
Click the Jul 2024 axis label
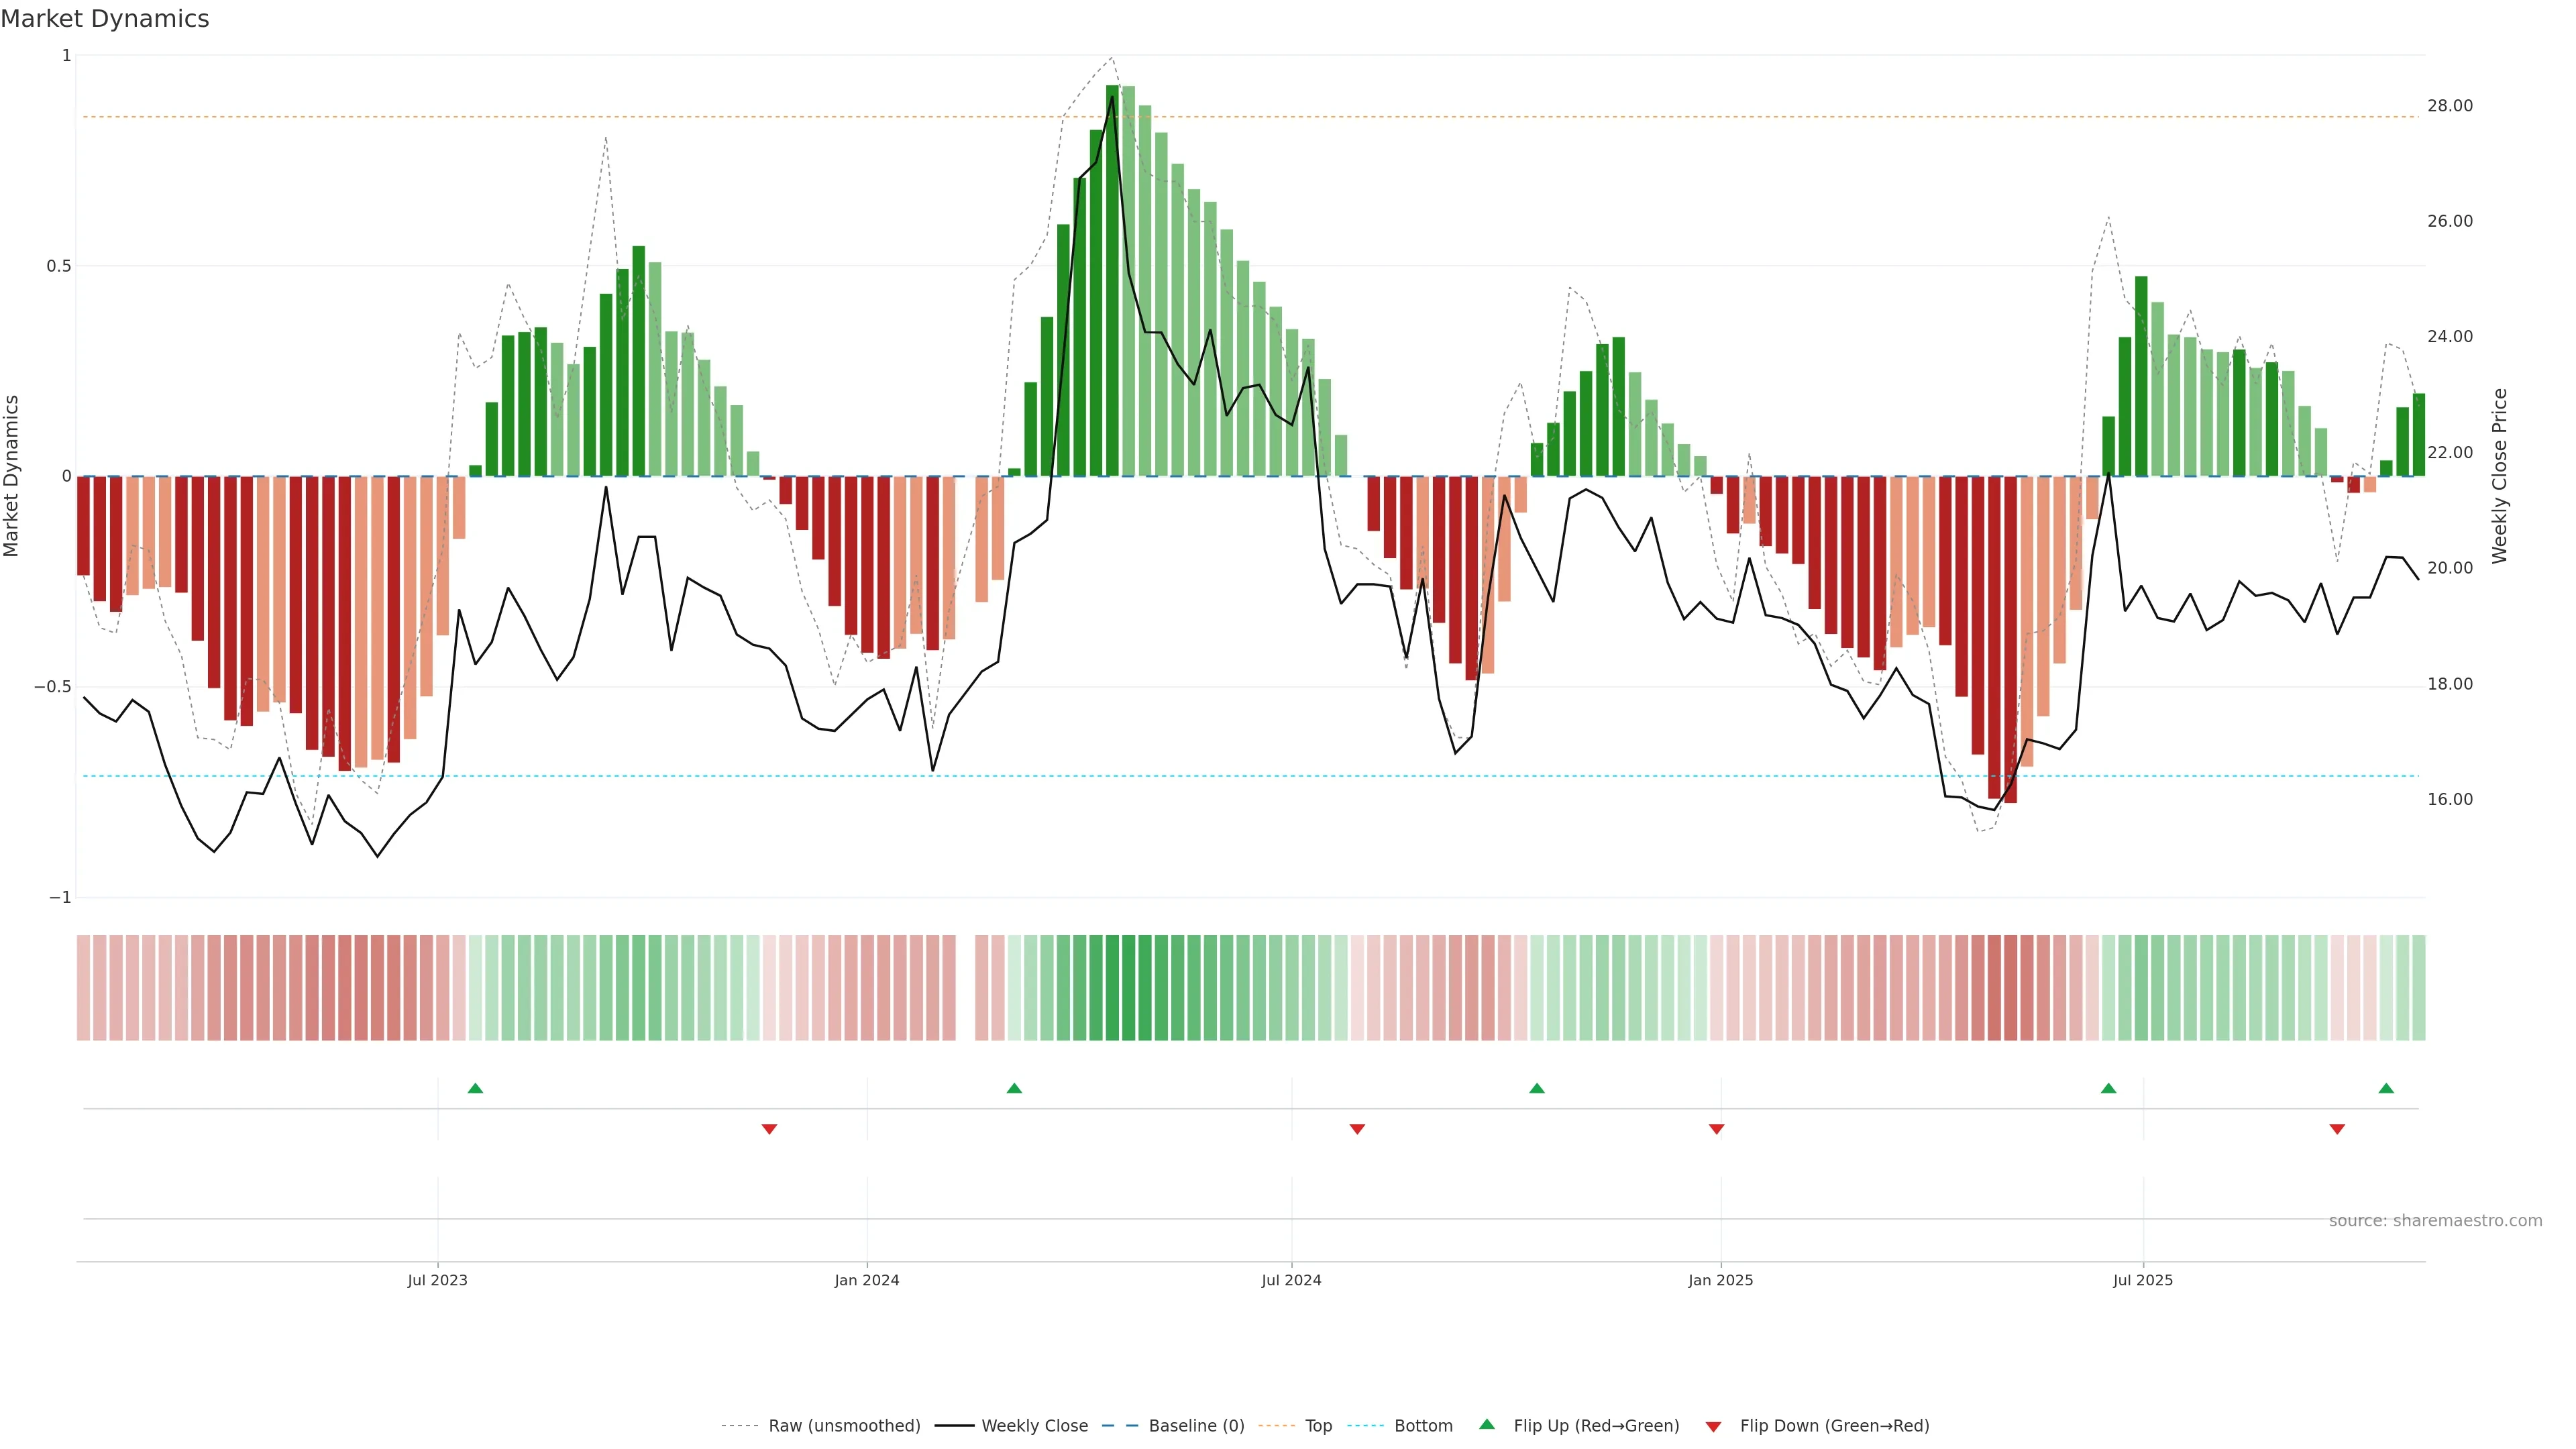click(1291, 1280)
